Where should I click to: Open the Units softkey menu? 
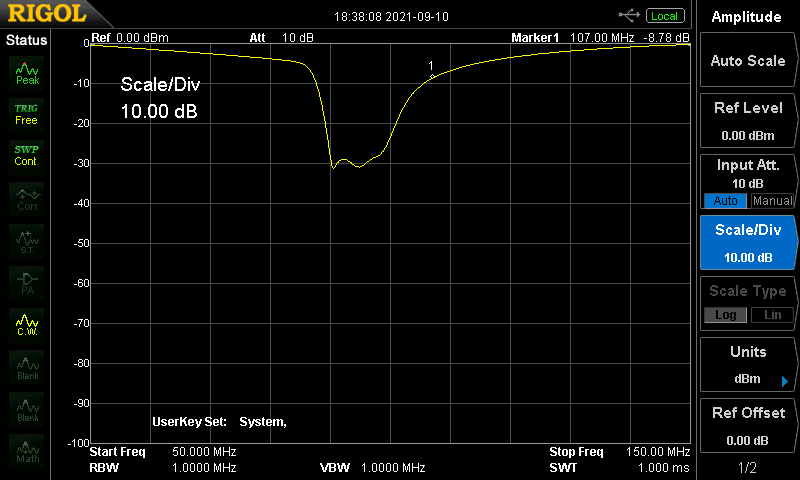748,365
